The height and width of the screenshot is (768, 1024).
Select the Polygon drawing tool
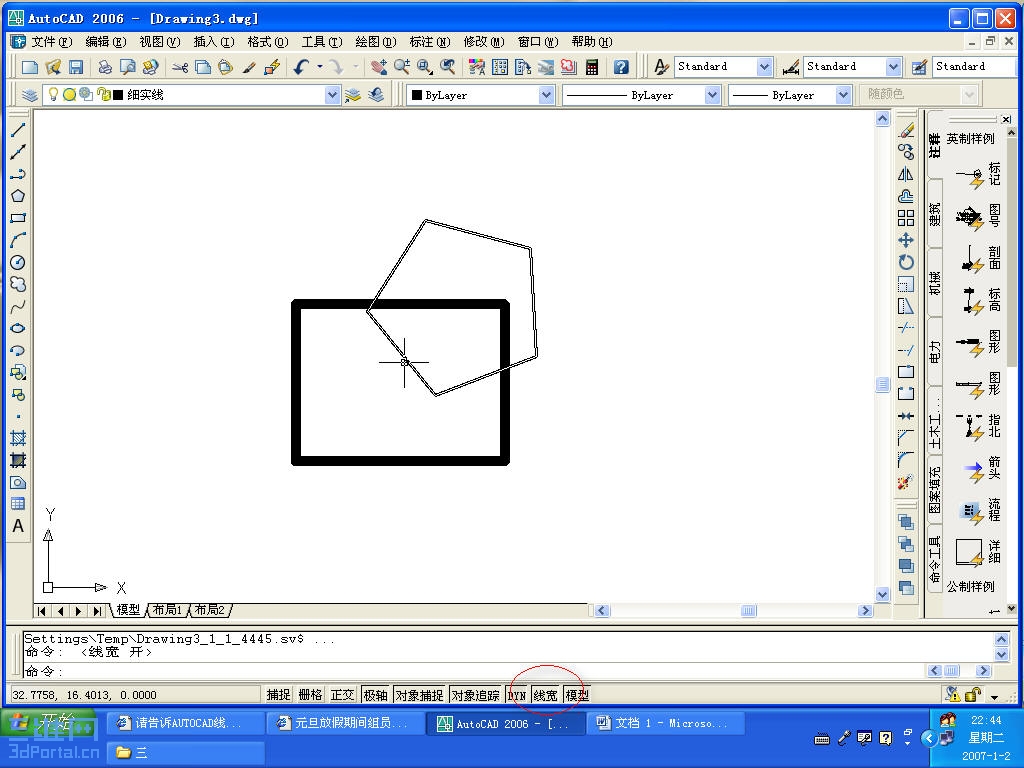tap(18, 196)
